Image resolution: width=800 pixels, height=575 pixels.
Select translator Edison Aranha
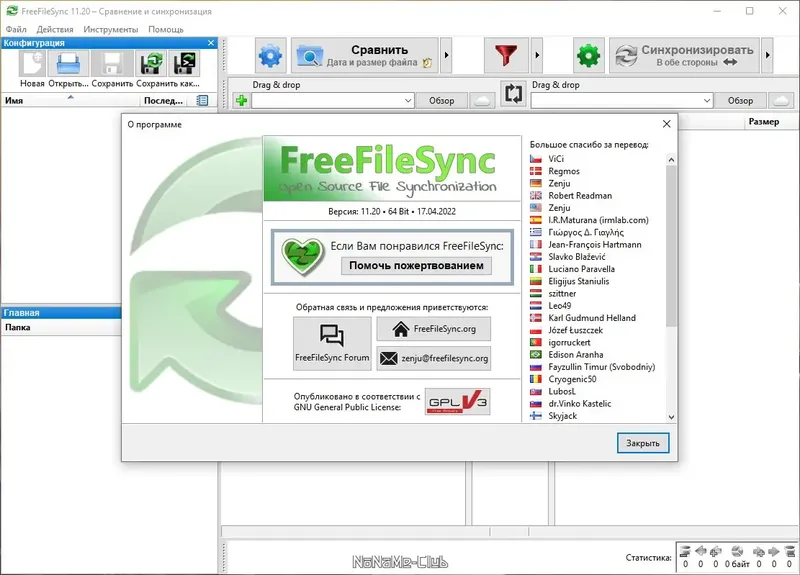pos(576,355)
